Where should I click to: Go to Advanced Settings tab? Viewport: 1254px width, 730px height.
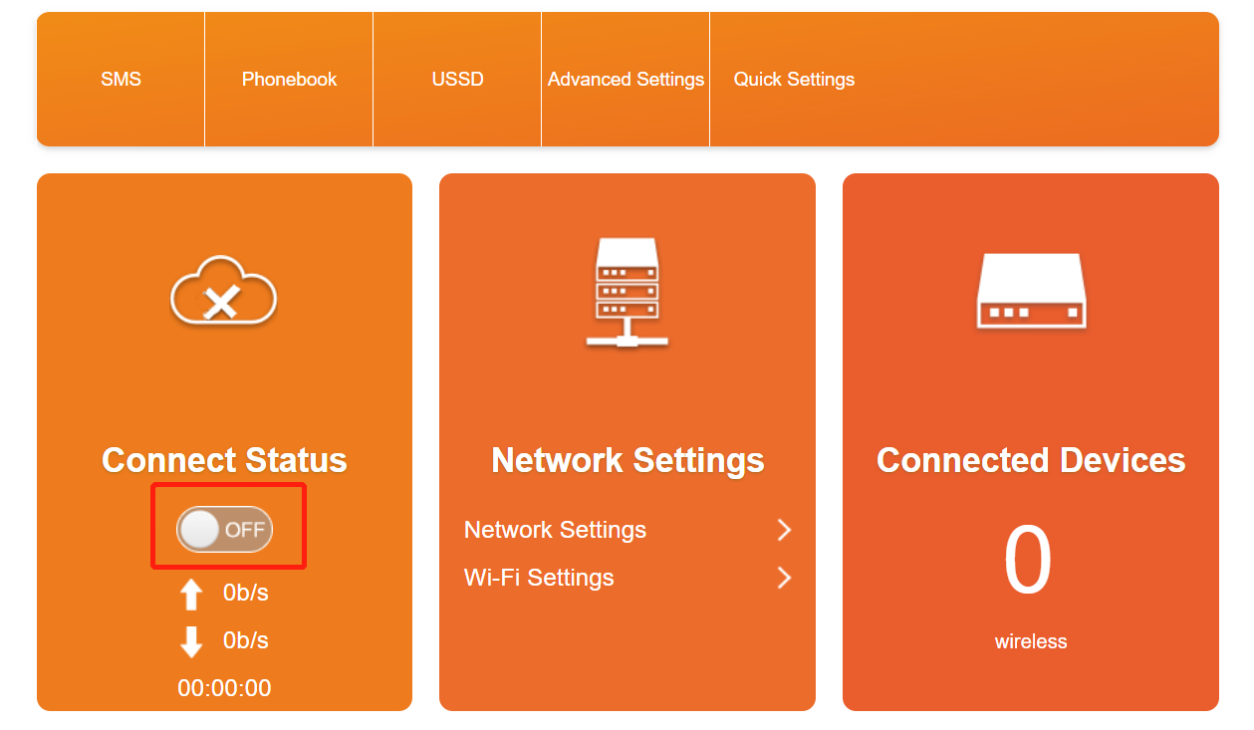click(x=626, y=79)
